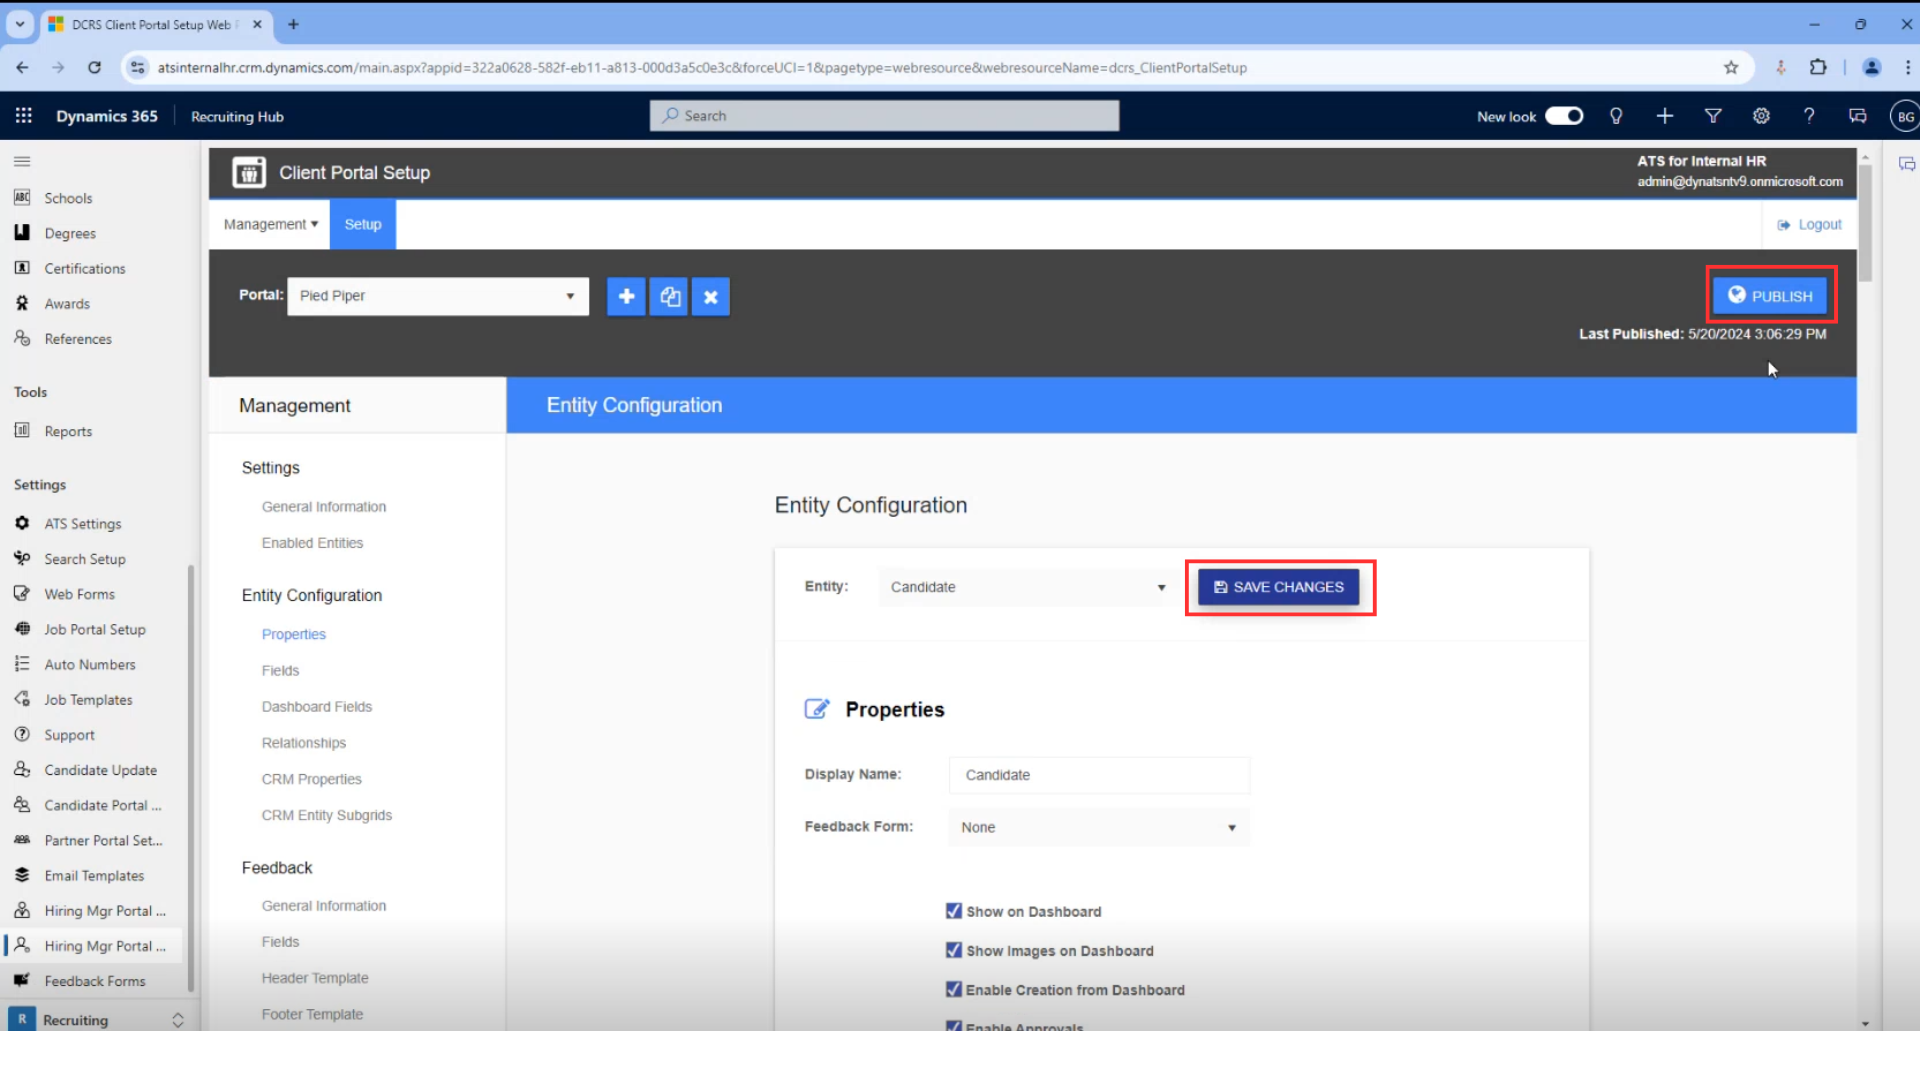This screenshot has width=1920, height=1080.
Task: Toggle the New look switch
Action: (x=1564, y=116)
